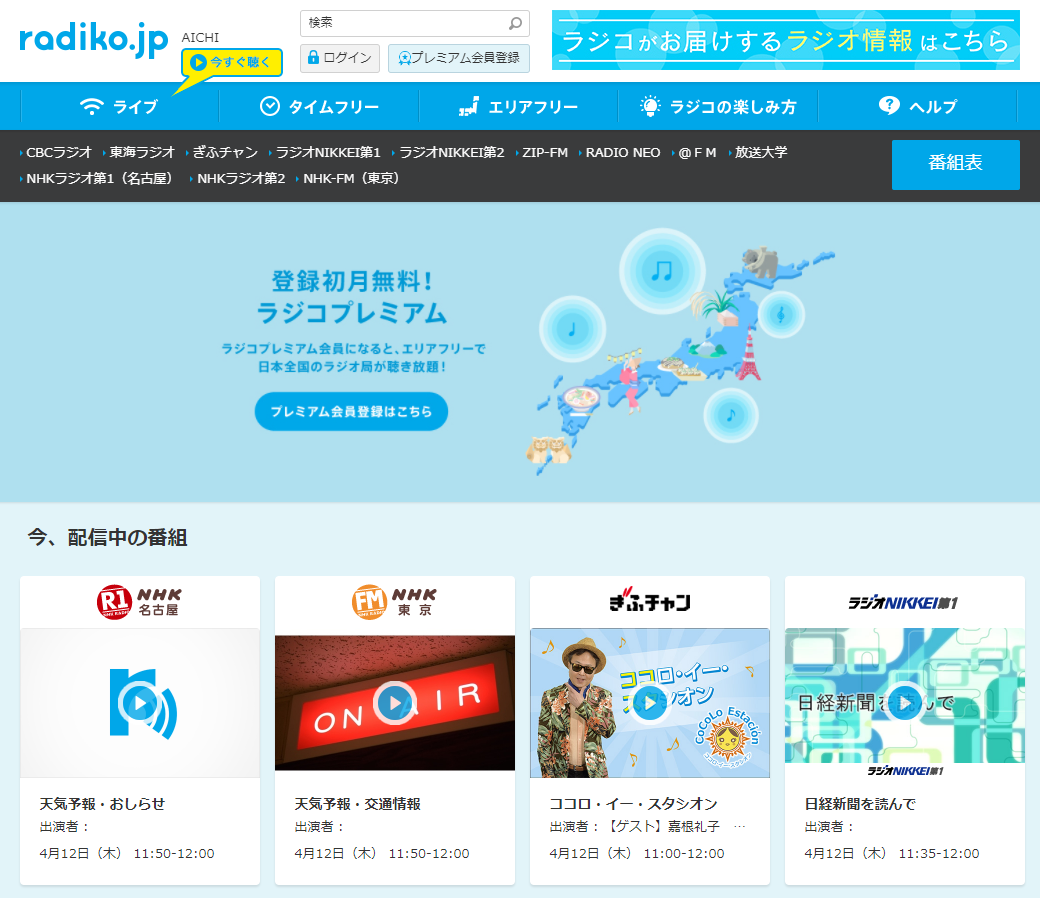The height and width of the screenshot is (898, 1040).
Task: Select ラジオNIKKEI第1 link in station bar
Action: coord(328,153)
